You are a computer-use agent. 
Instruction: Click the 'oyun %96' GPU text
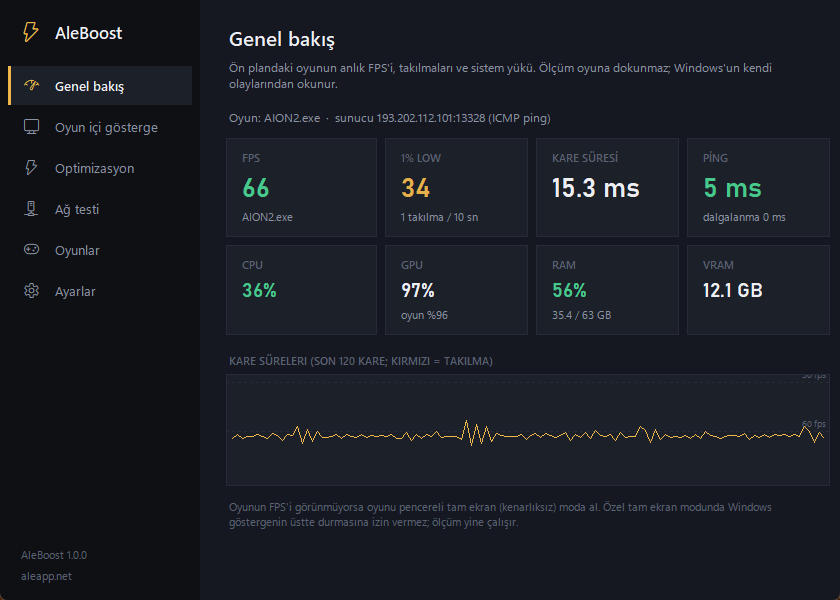pyautogui.click(x=424, y=316)
